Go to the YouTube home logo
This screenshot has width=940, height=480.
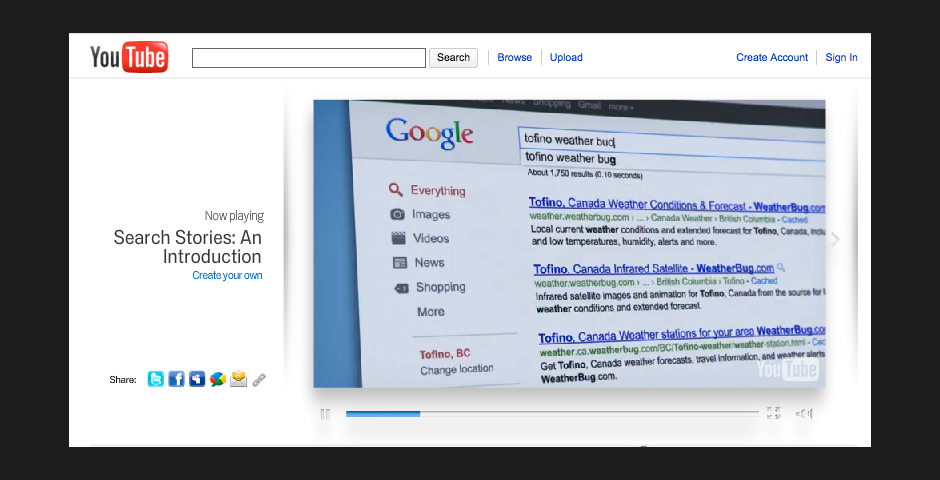click(129, 57)
